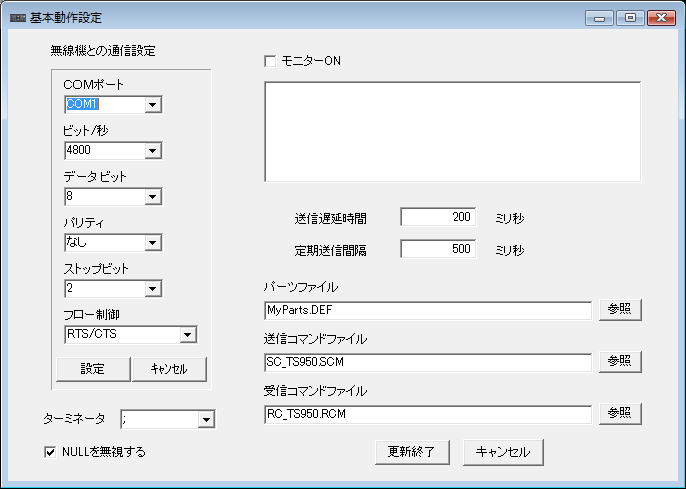Click the app icon in title bar

(x=17, y=18)
